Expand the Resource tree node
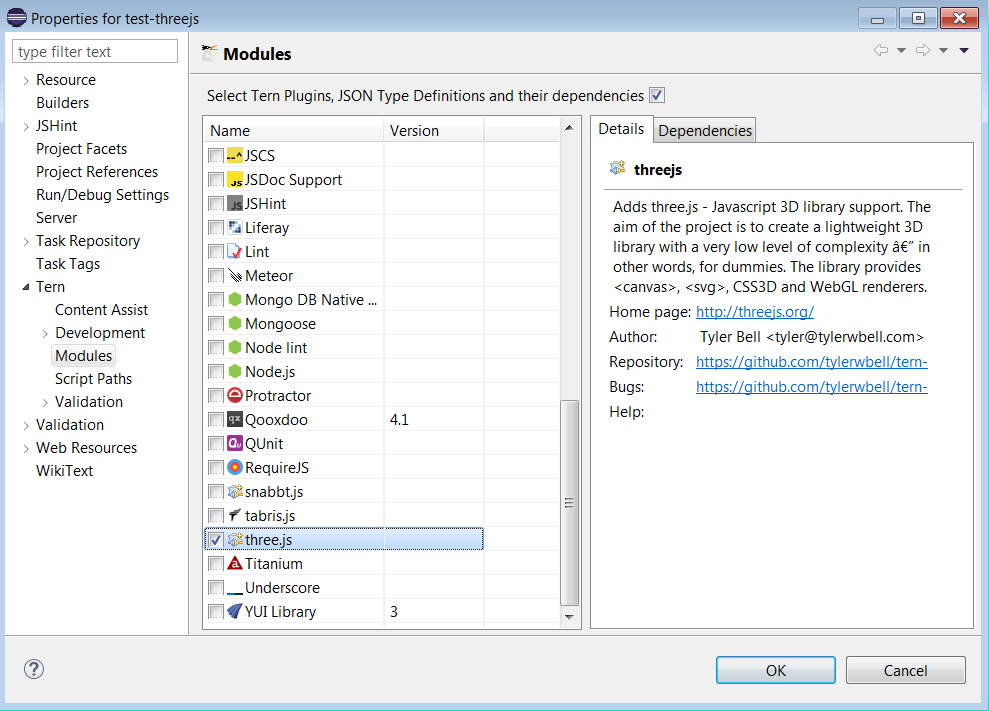This screenshot has height=711, width=989. point(25,81)
